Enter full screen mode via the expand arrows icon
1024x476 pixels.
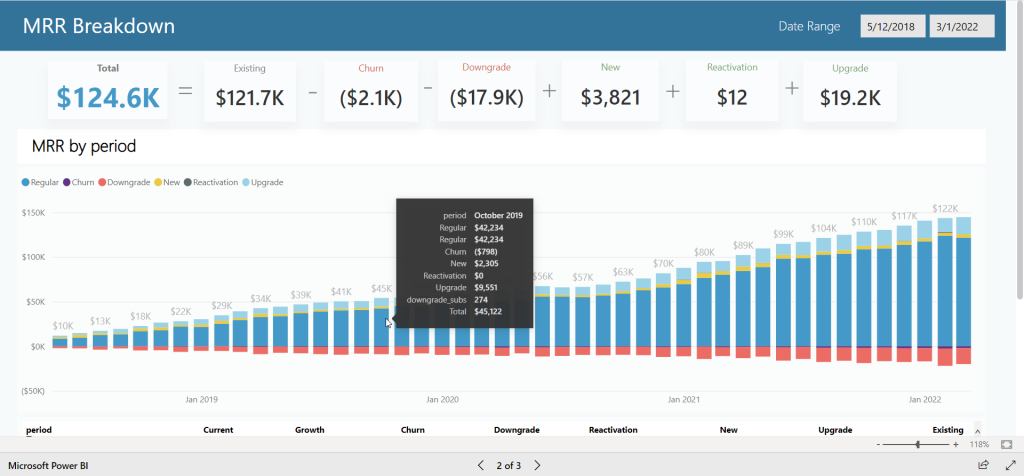click(x=1008, y=465)
